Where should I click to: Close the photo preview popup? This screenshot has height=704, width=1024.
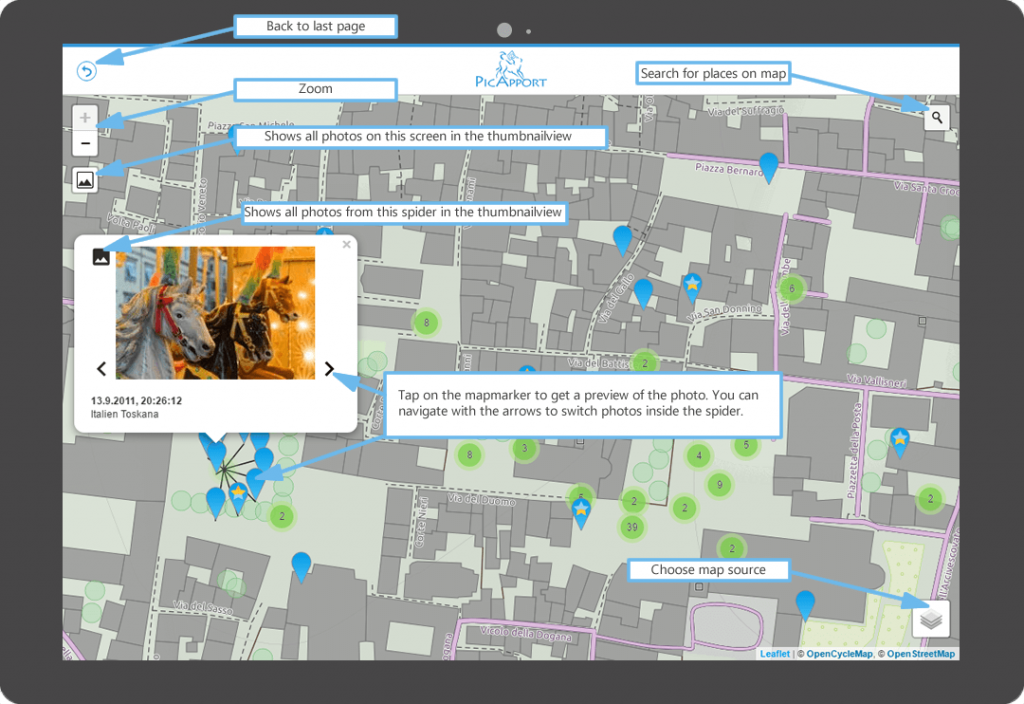pos(347,244)
